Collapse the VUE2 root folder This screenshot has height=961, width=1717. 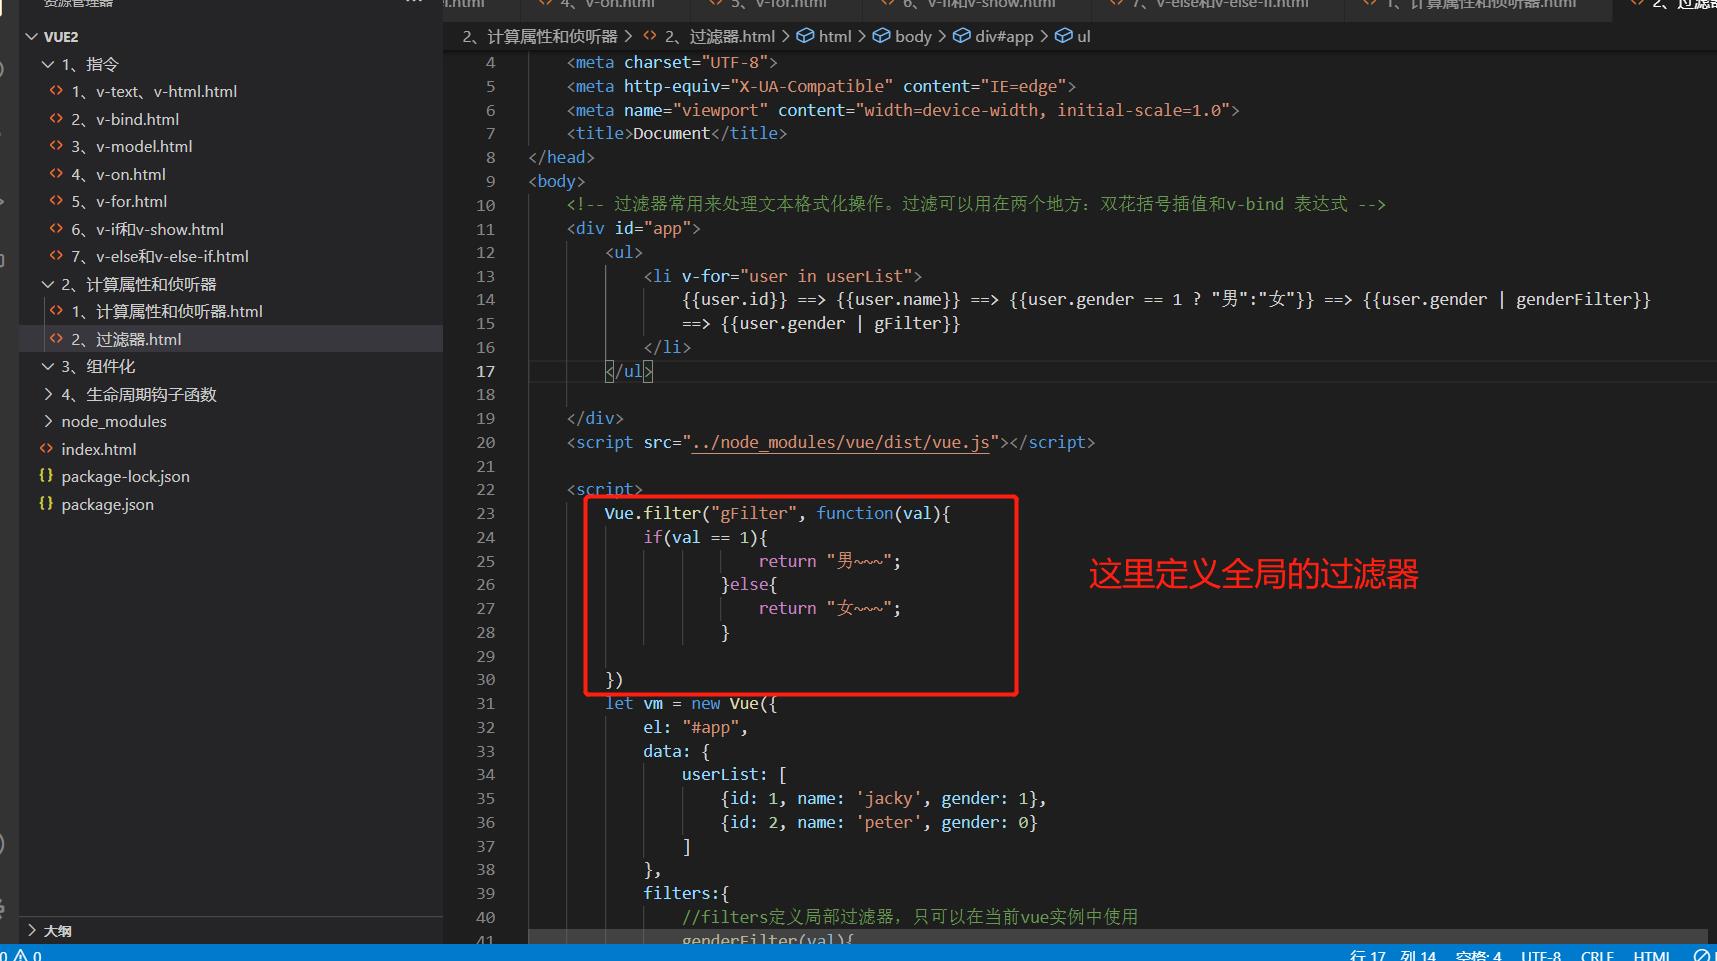[32, 37]
